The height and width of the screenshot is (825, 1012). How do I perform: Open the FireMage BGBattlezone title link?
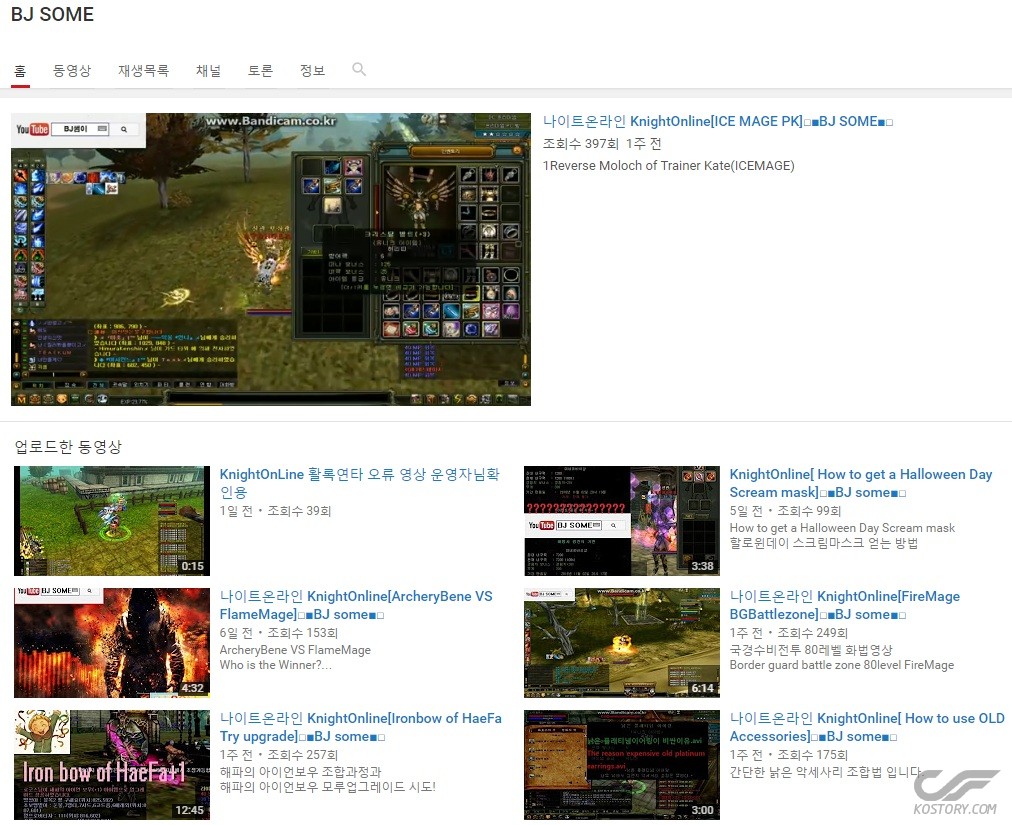pos(845,605)
